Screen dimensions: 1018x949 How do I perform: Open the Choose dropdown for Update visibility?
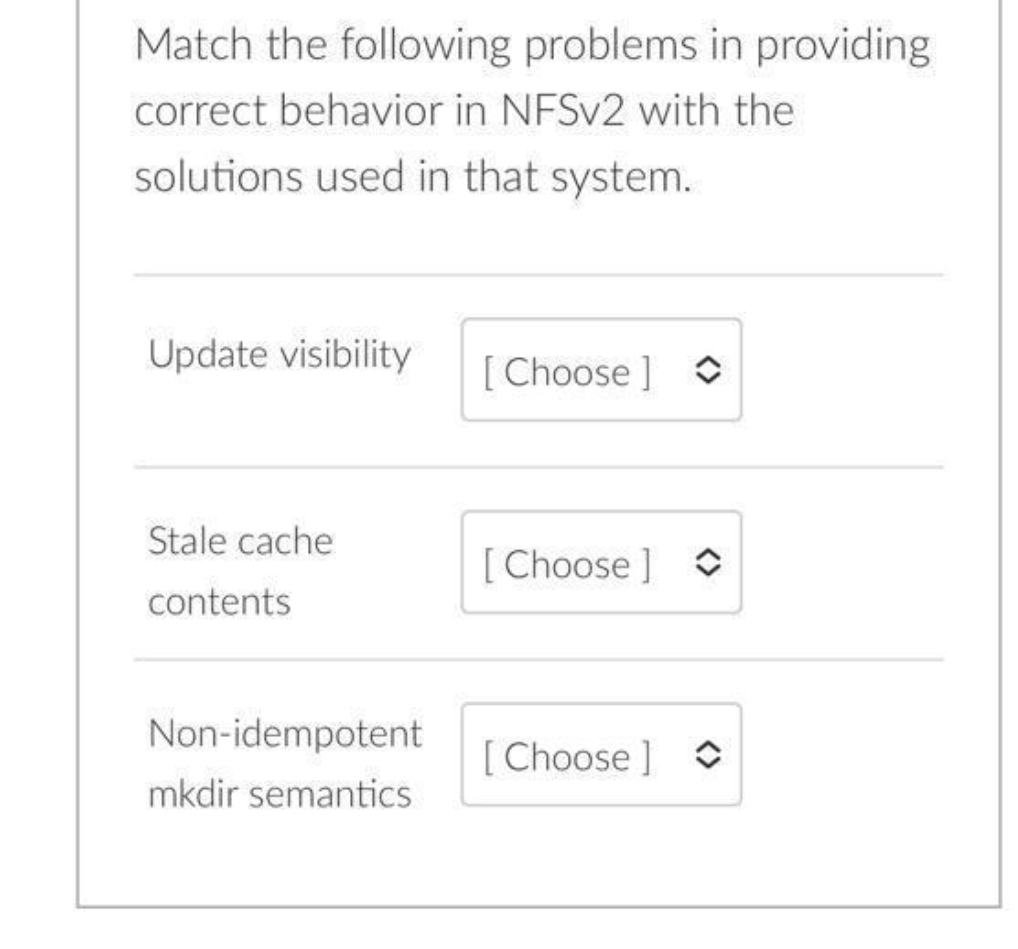pyautogui.click(x=600, y=372)
